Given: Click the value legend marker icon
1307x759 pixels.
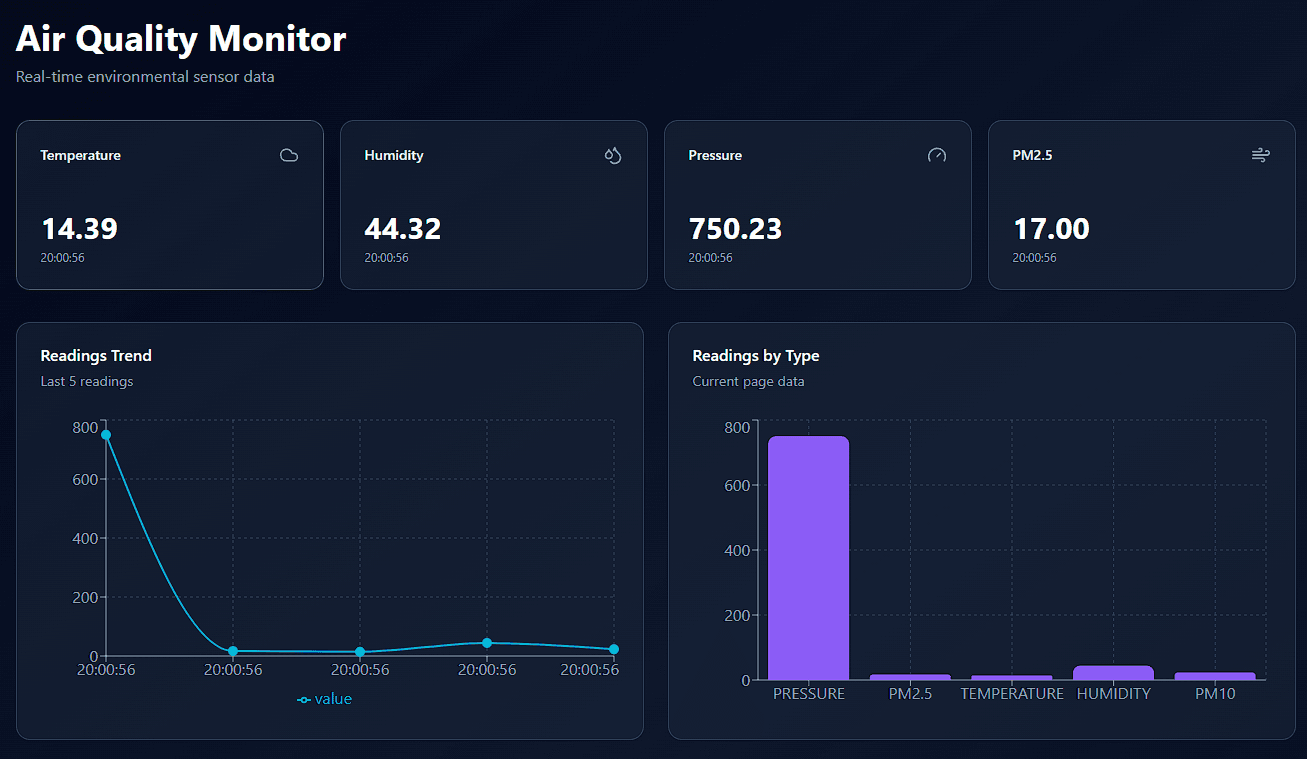Looking at the screenshot, I should pyautogui.click(x=304, y=700).
